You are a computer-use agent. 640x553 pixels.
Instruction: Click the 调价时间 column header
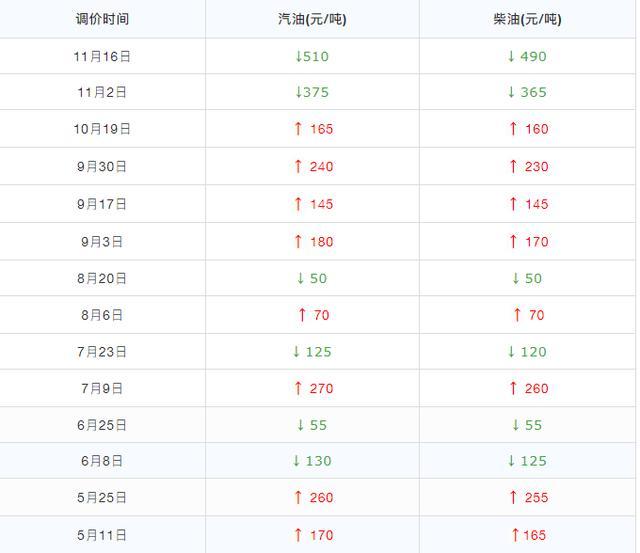pyautogui.click(x=102, y=19)
